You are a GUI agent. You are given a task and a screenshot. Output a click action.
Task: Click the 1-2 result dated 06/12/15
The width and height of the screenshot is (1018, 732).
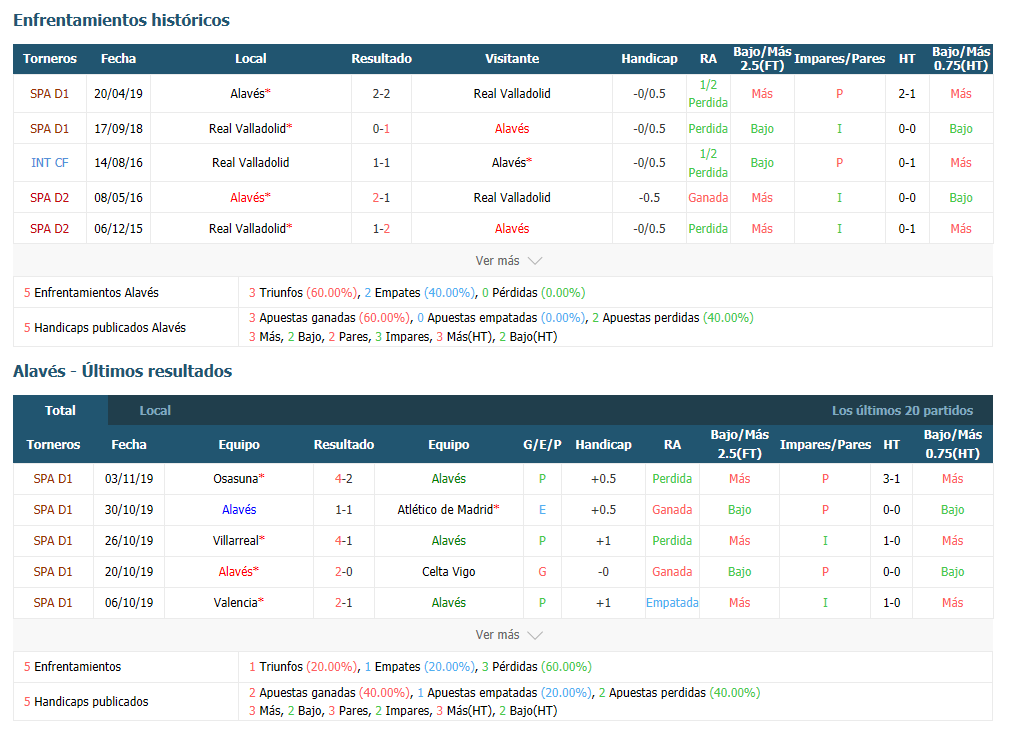tap(381, 229)
